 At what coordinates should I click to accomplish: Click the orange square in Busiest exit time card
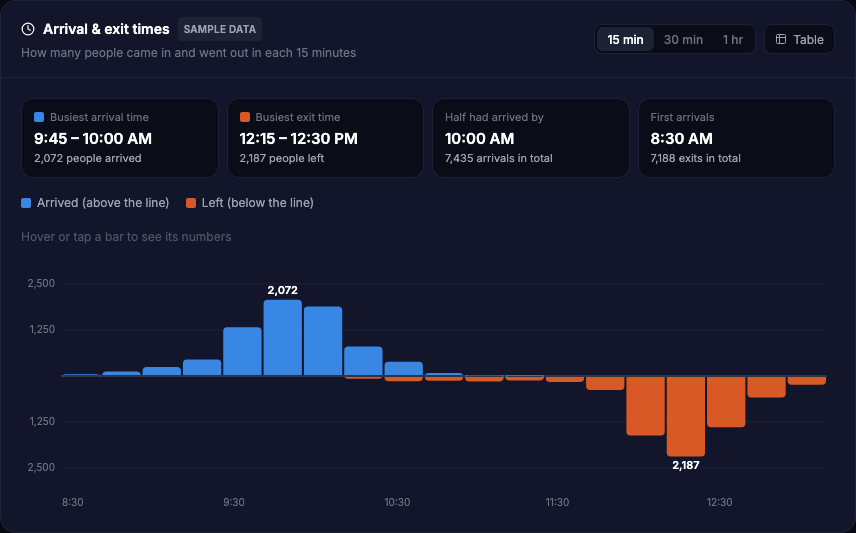pyautogui.click(x=245, y=117)
